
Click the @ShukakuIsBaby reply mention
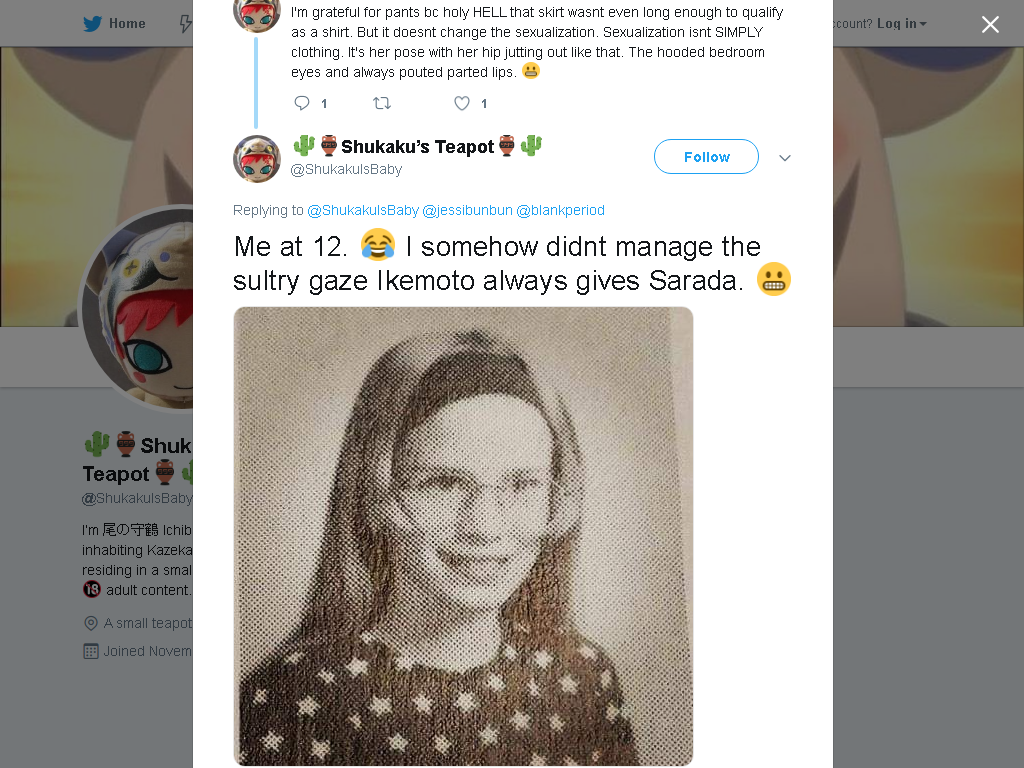click(x=362, y=210)
